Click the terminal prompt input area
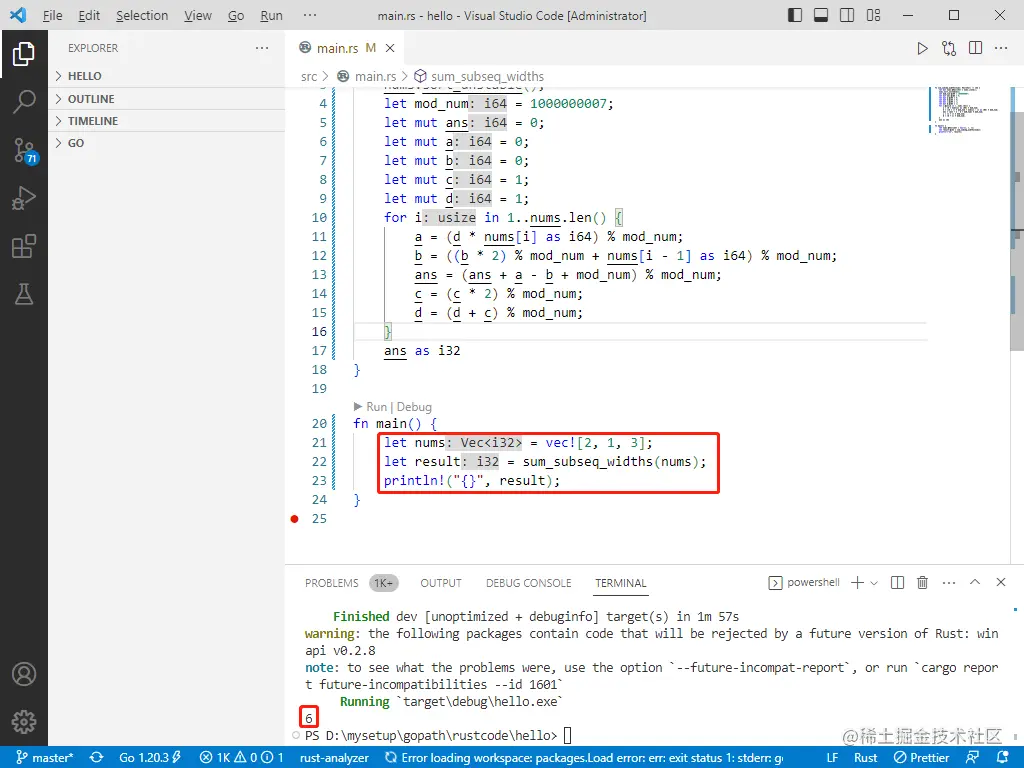This screenshot has height=768, width=1024. (568, 735)
